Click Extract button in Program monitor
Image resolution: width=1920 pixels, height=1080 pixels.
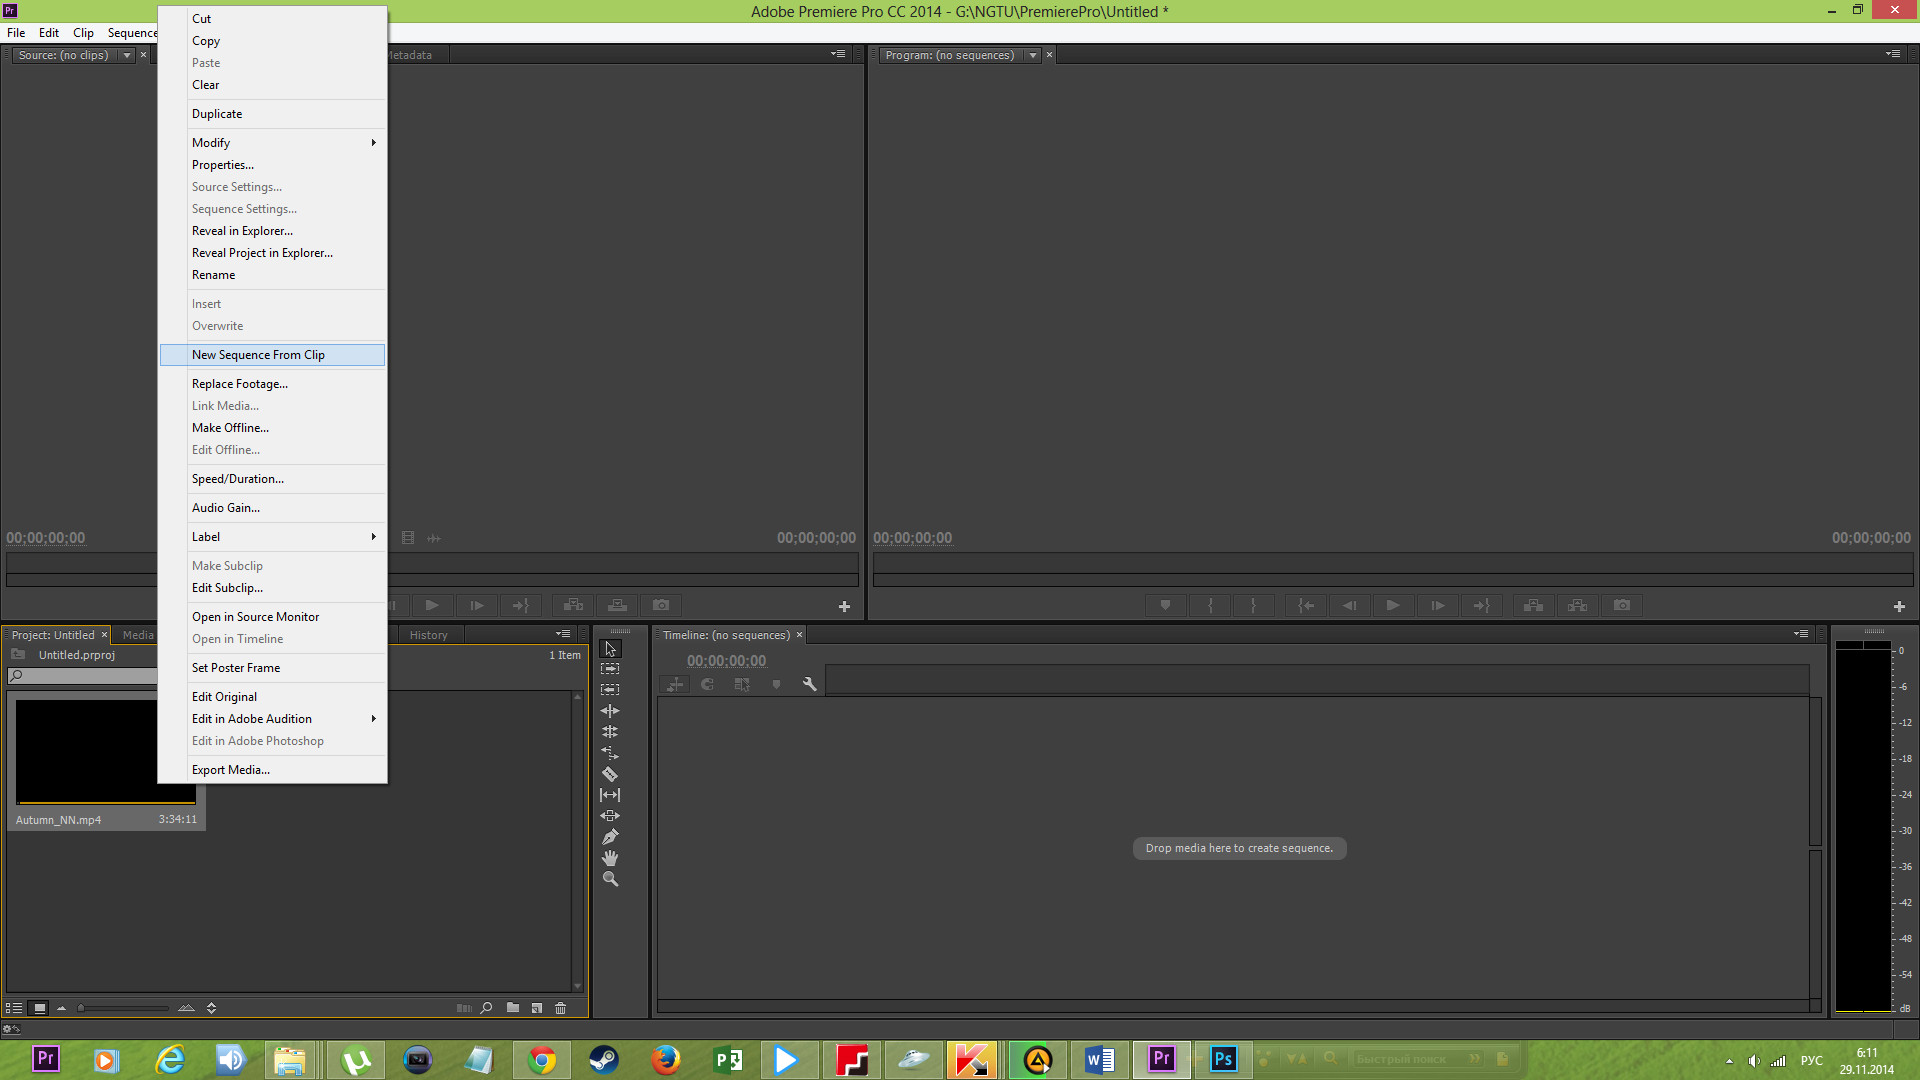pos(1578,605)
